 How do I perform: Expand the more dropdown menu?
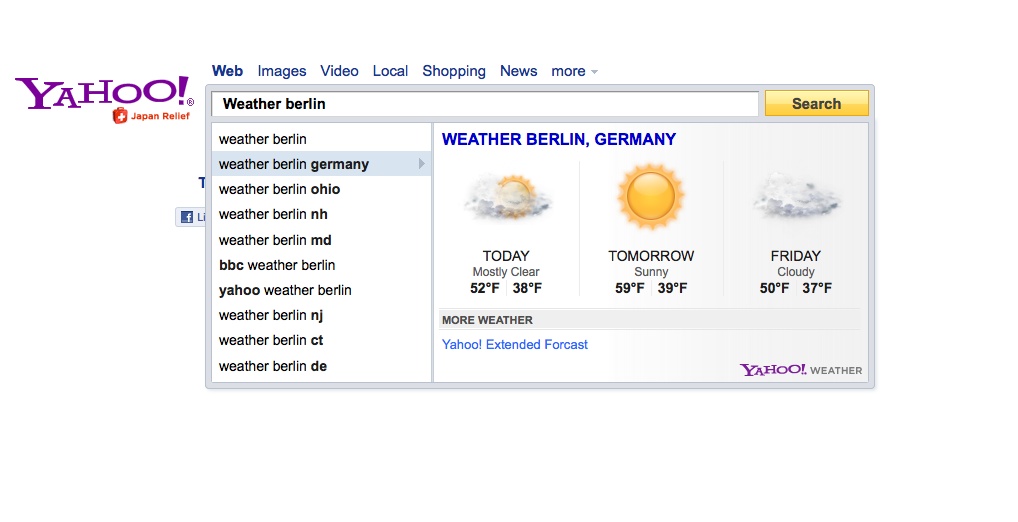coord(575,71)
